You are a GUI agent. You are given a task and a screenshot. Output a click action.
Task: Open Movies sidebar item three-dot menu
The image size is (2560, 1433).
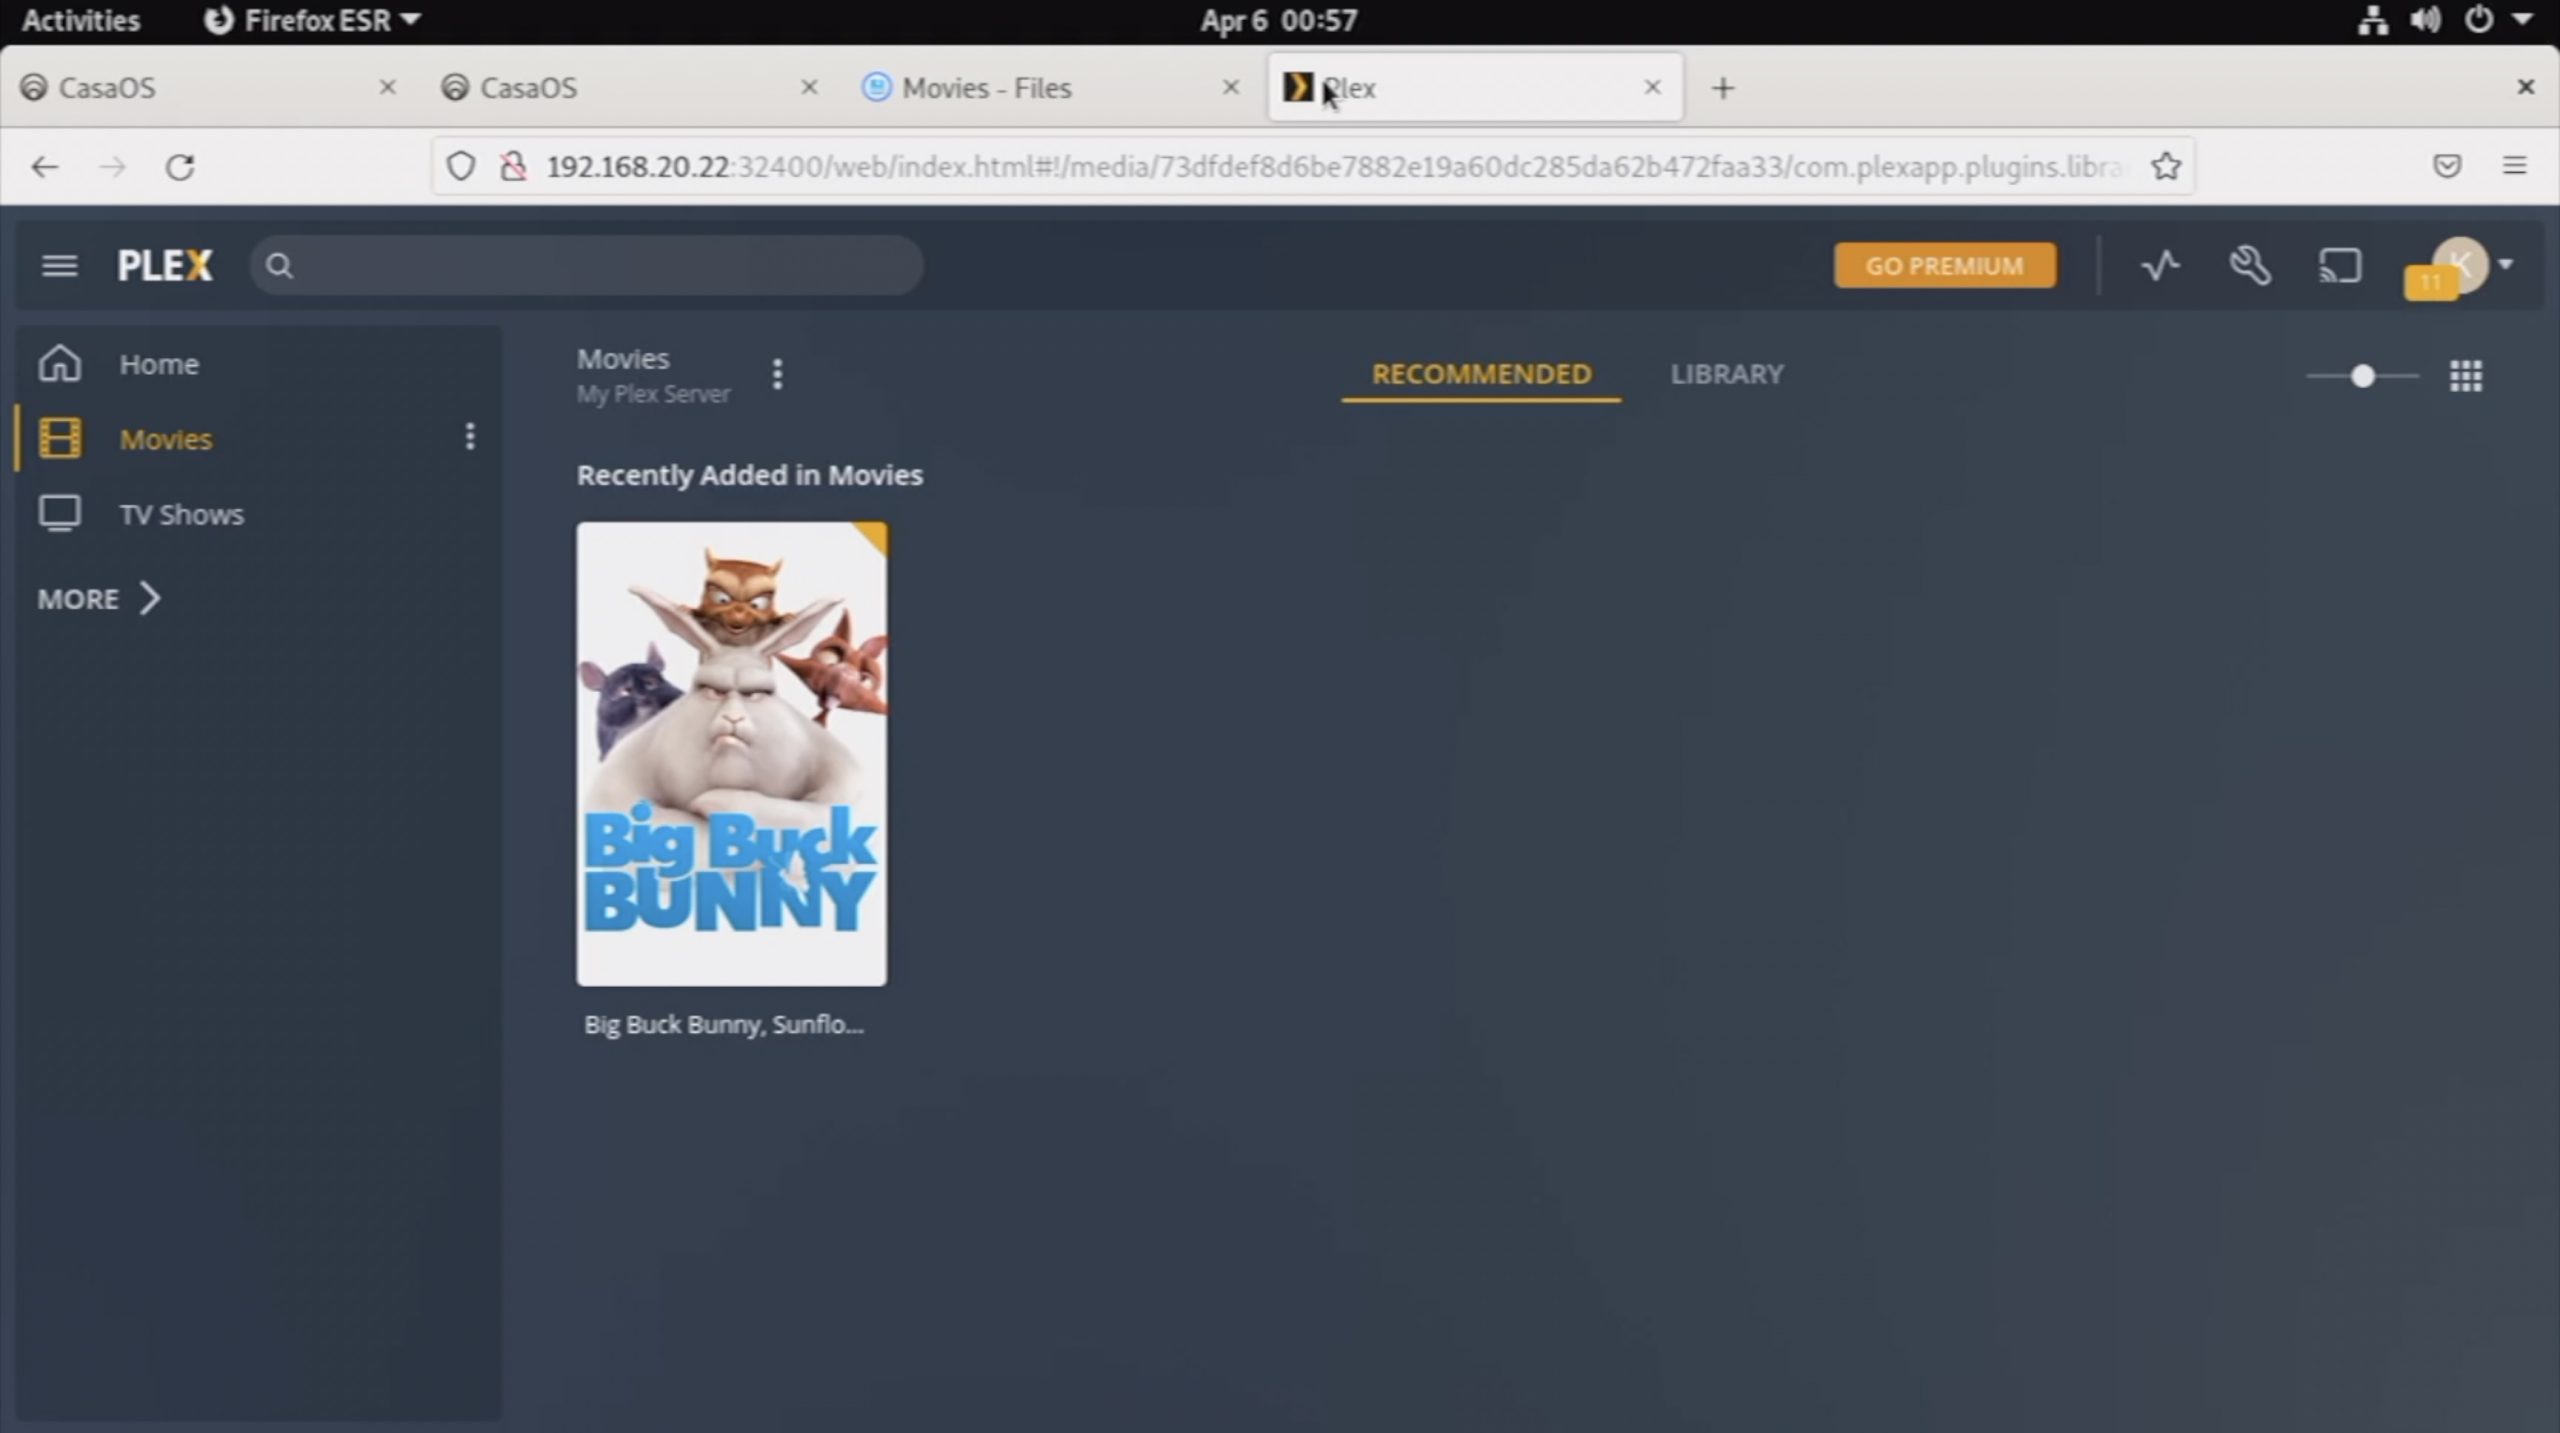[469, 436]
